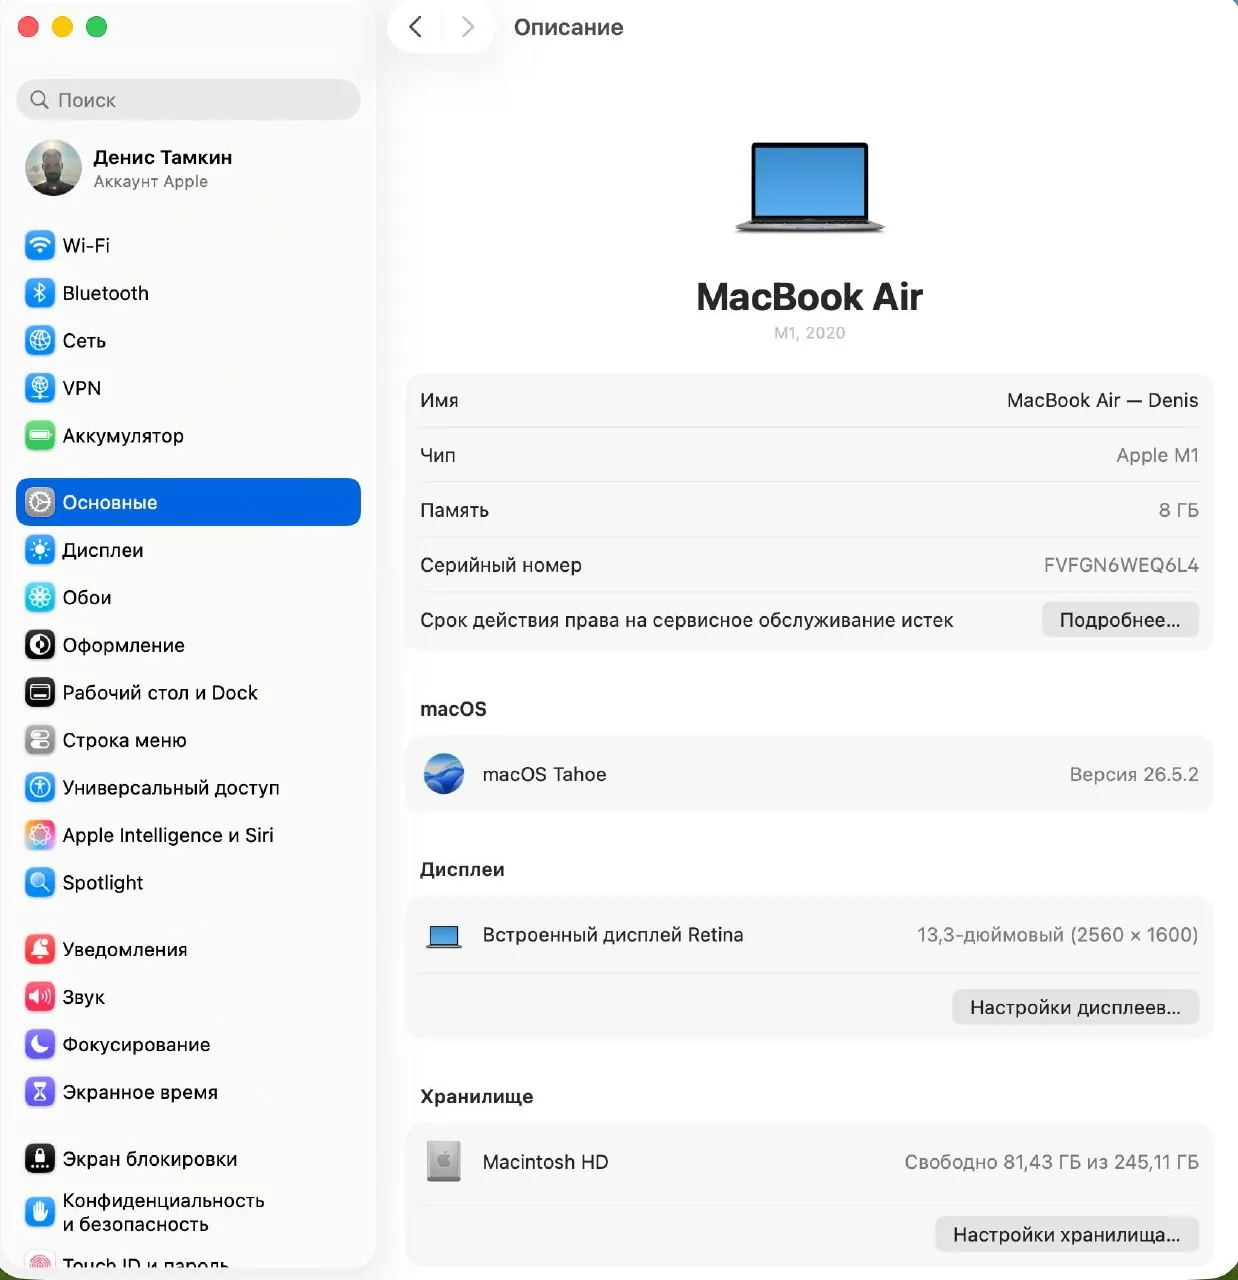1238x1280 pixels.
Task: Click the Macintosh HD label
Action: [545, 1162]
